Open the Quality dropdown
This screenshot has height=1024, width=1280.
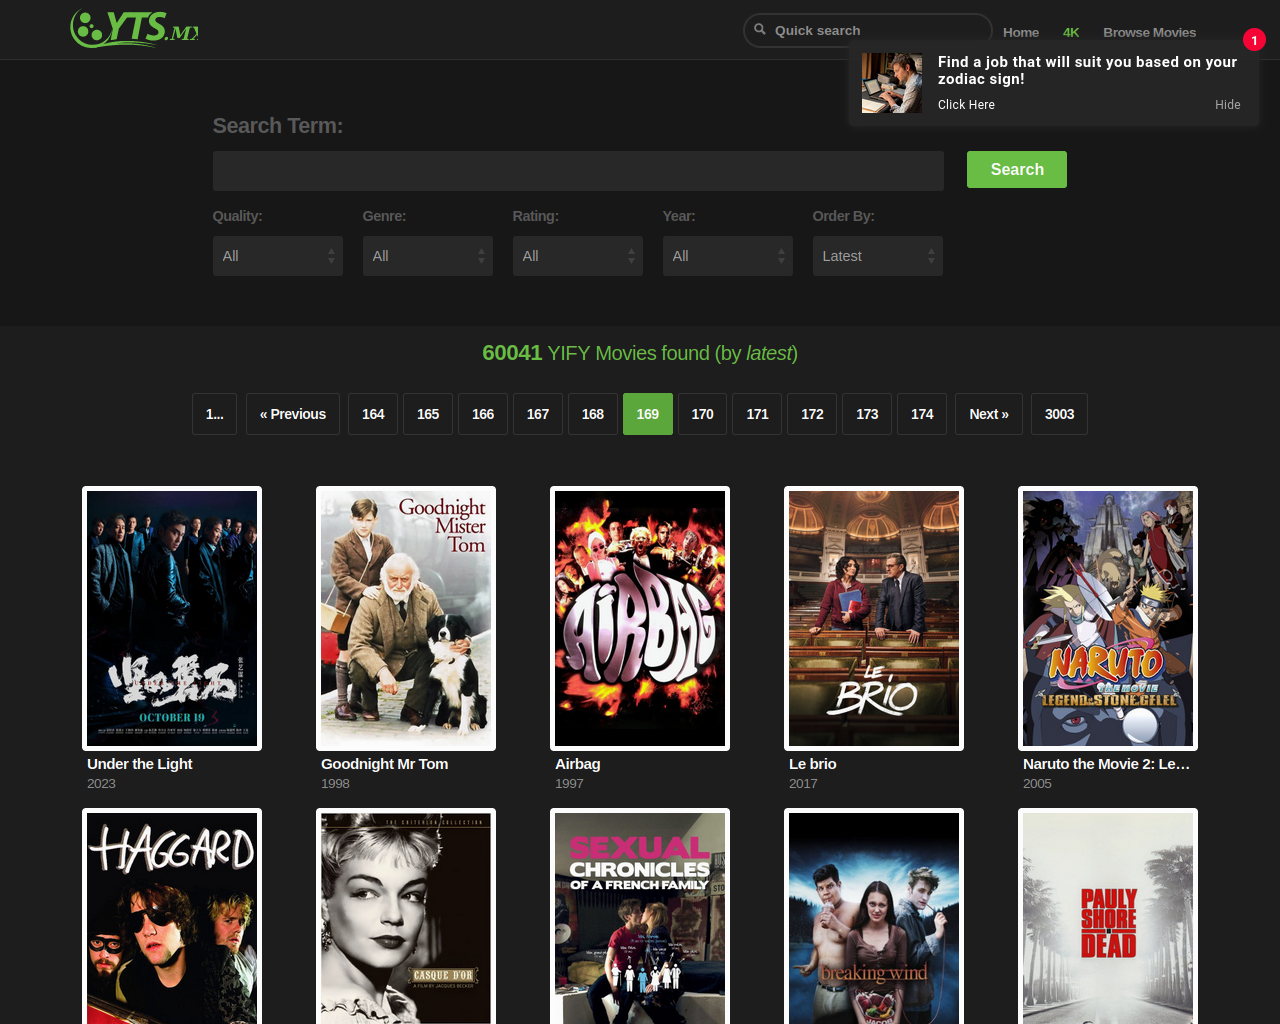point(278,256)
